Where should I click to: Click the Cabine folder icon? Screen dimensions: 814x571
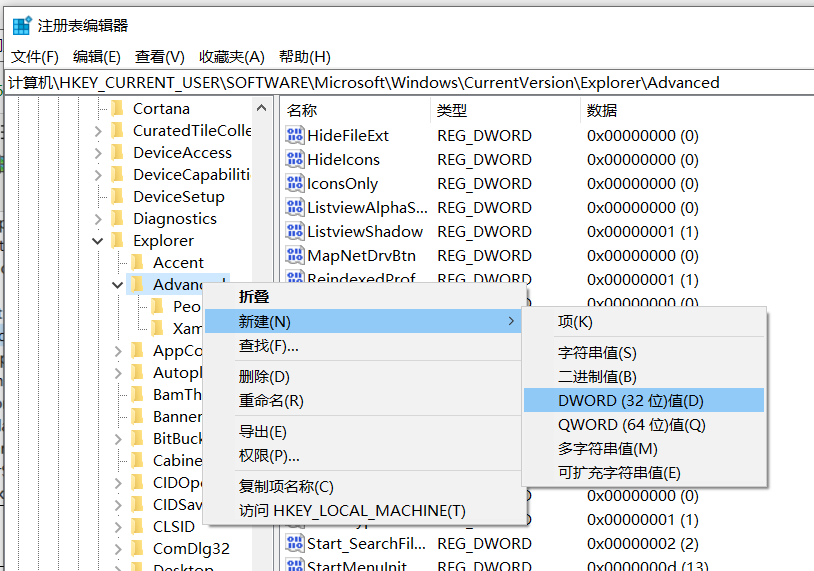coord(138,460)
